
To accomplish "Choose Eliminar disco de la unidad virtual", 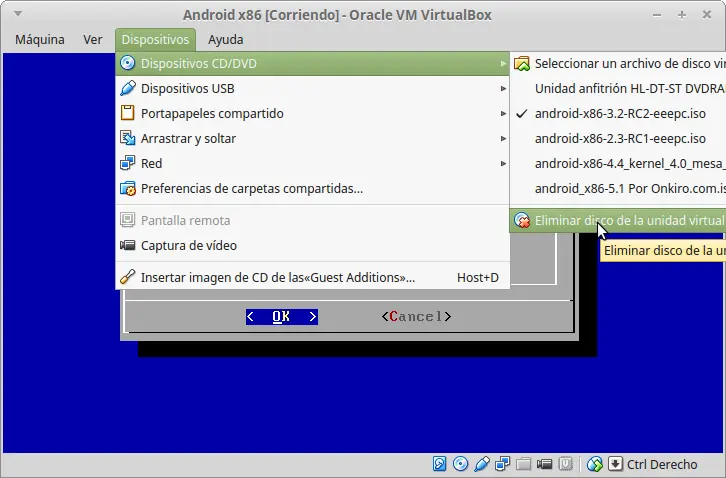I will (x=618, y=220).
